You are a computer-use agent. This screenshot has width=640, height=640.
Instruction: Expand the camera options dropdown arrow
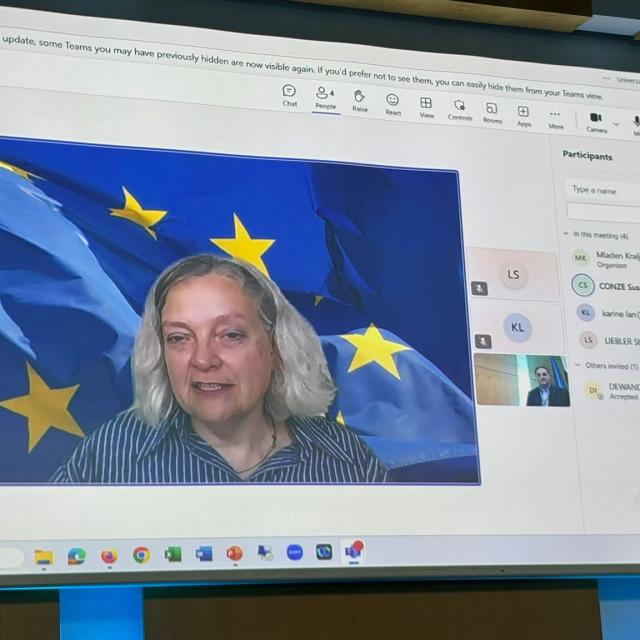pyautogui.click(x=616, y=124)
